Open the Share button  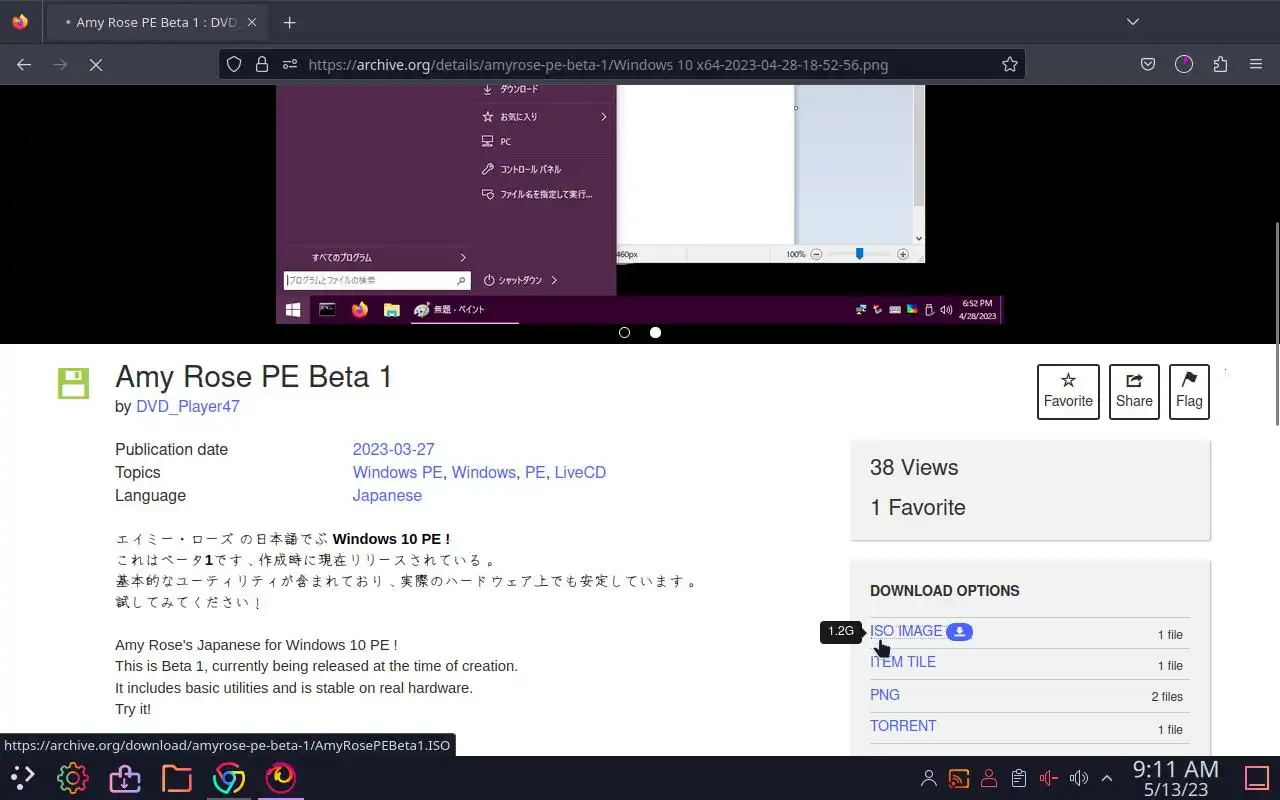(x=1134, y=391)
